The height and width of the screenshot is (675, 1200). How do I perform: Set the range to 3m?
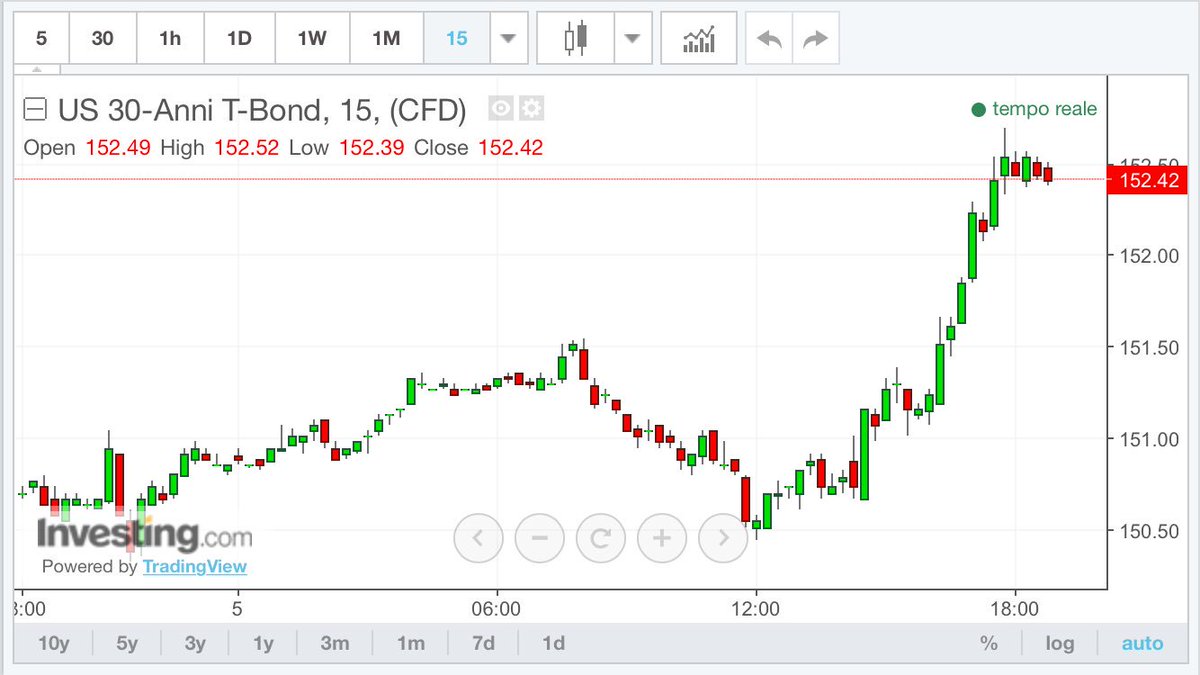(335, 643)
